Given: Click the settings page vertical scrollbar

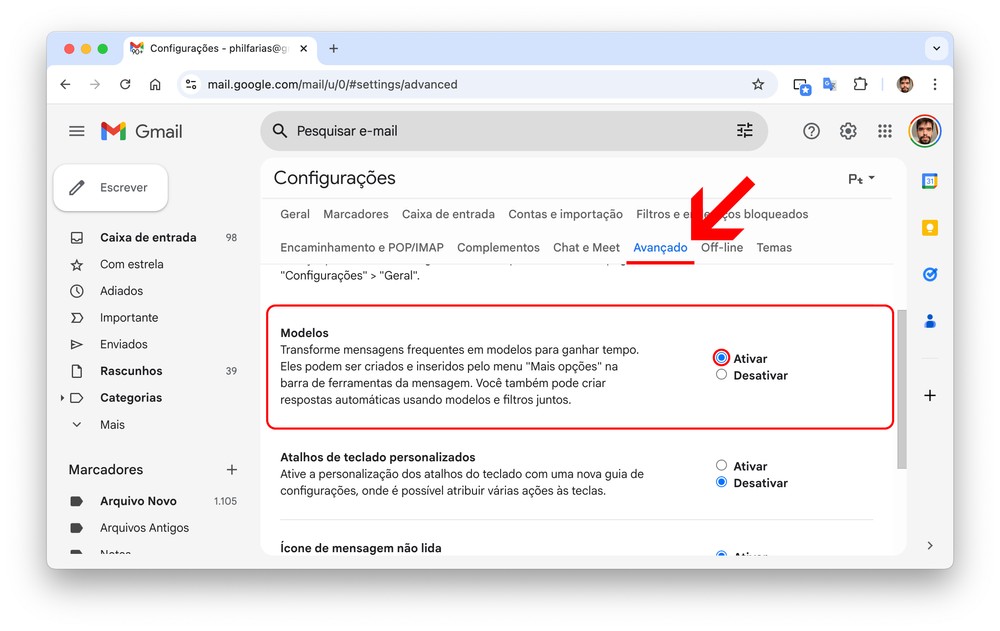Looking at the screenshot, I should pos(901,389).
